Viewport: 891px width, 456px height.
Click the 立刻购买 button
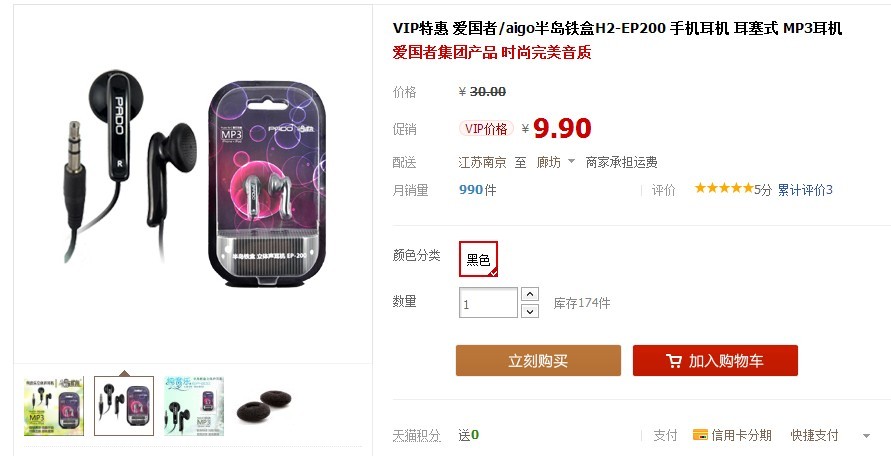[538, 360]
